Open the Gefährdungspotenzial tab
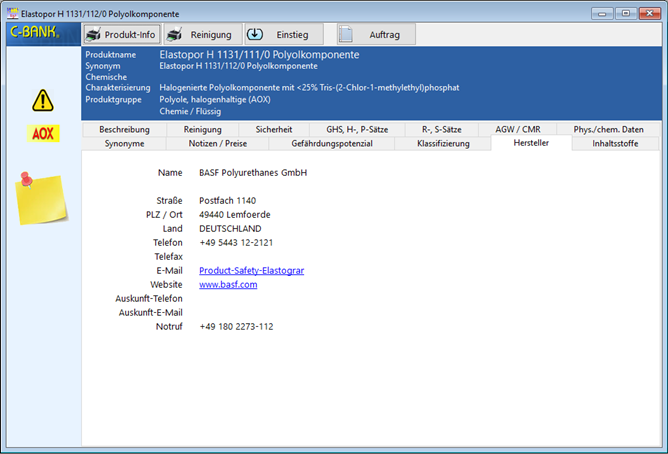Screen dimensions: 668x454 [332, 144]
